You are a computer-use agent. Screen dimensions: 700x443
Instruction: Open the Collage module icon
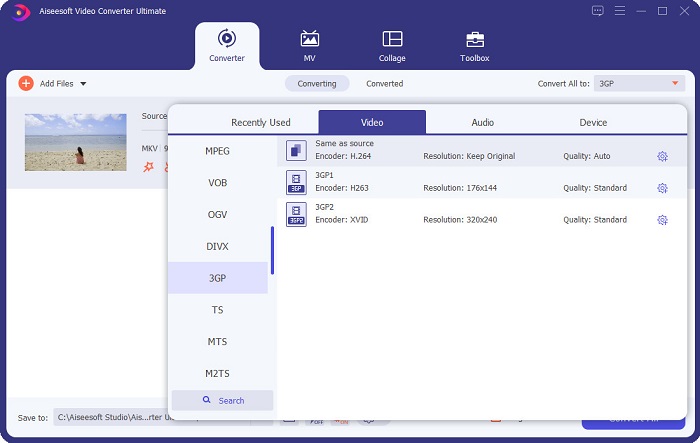(392, 39)
